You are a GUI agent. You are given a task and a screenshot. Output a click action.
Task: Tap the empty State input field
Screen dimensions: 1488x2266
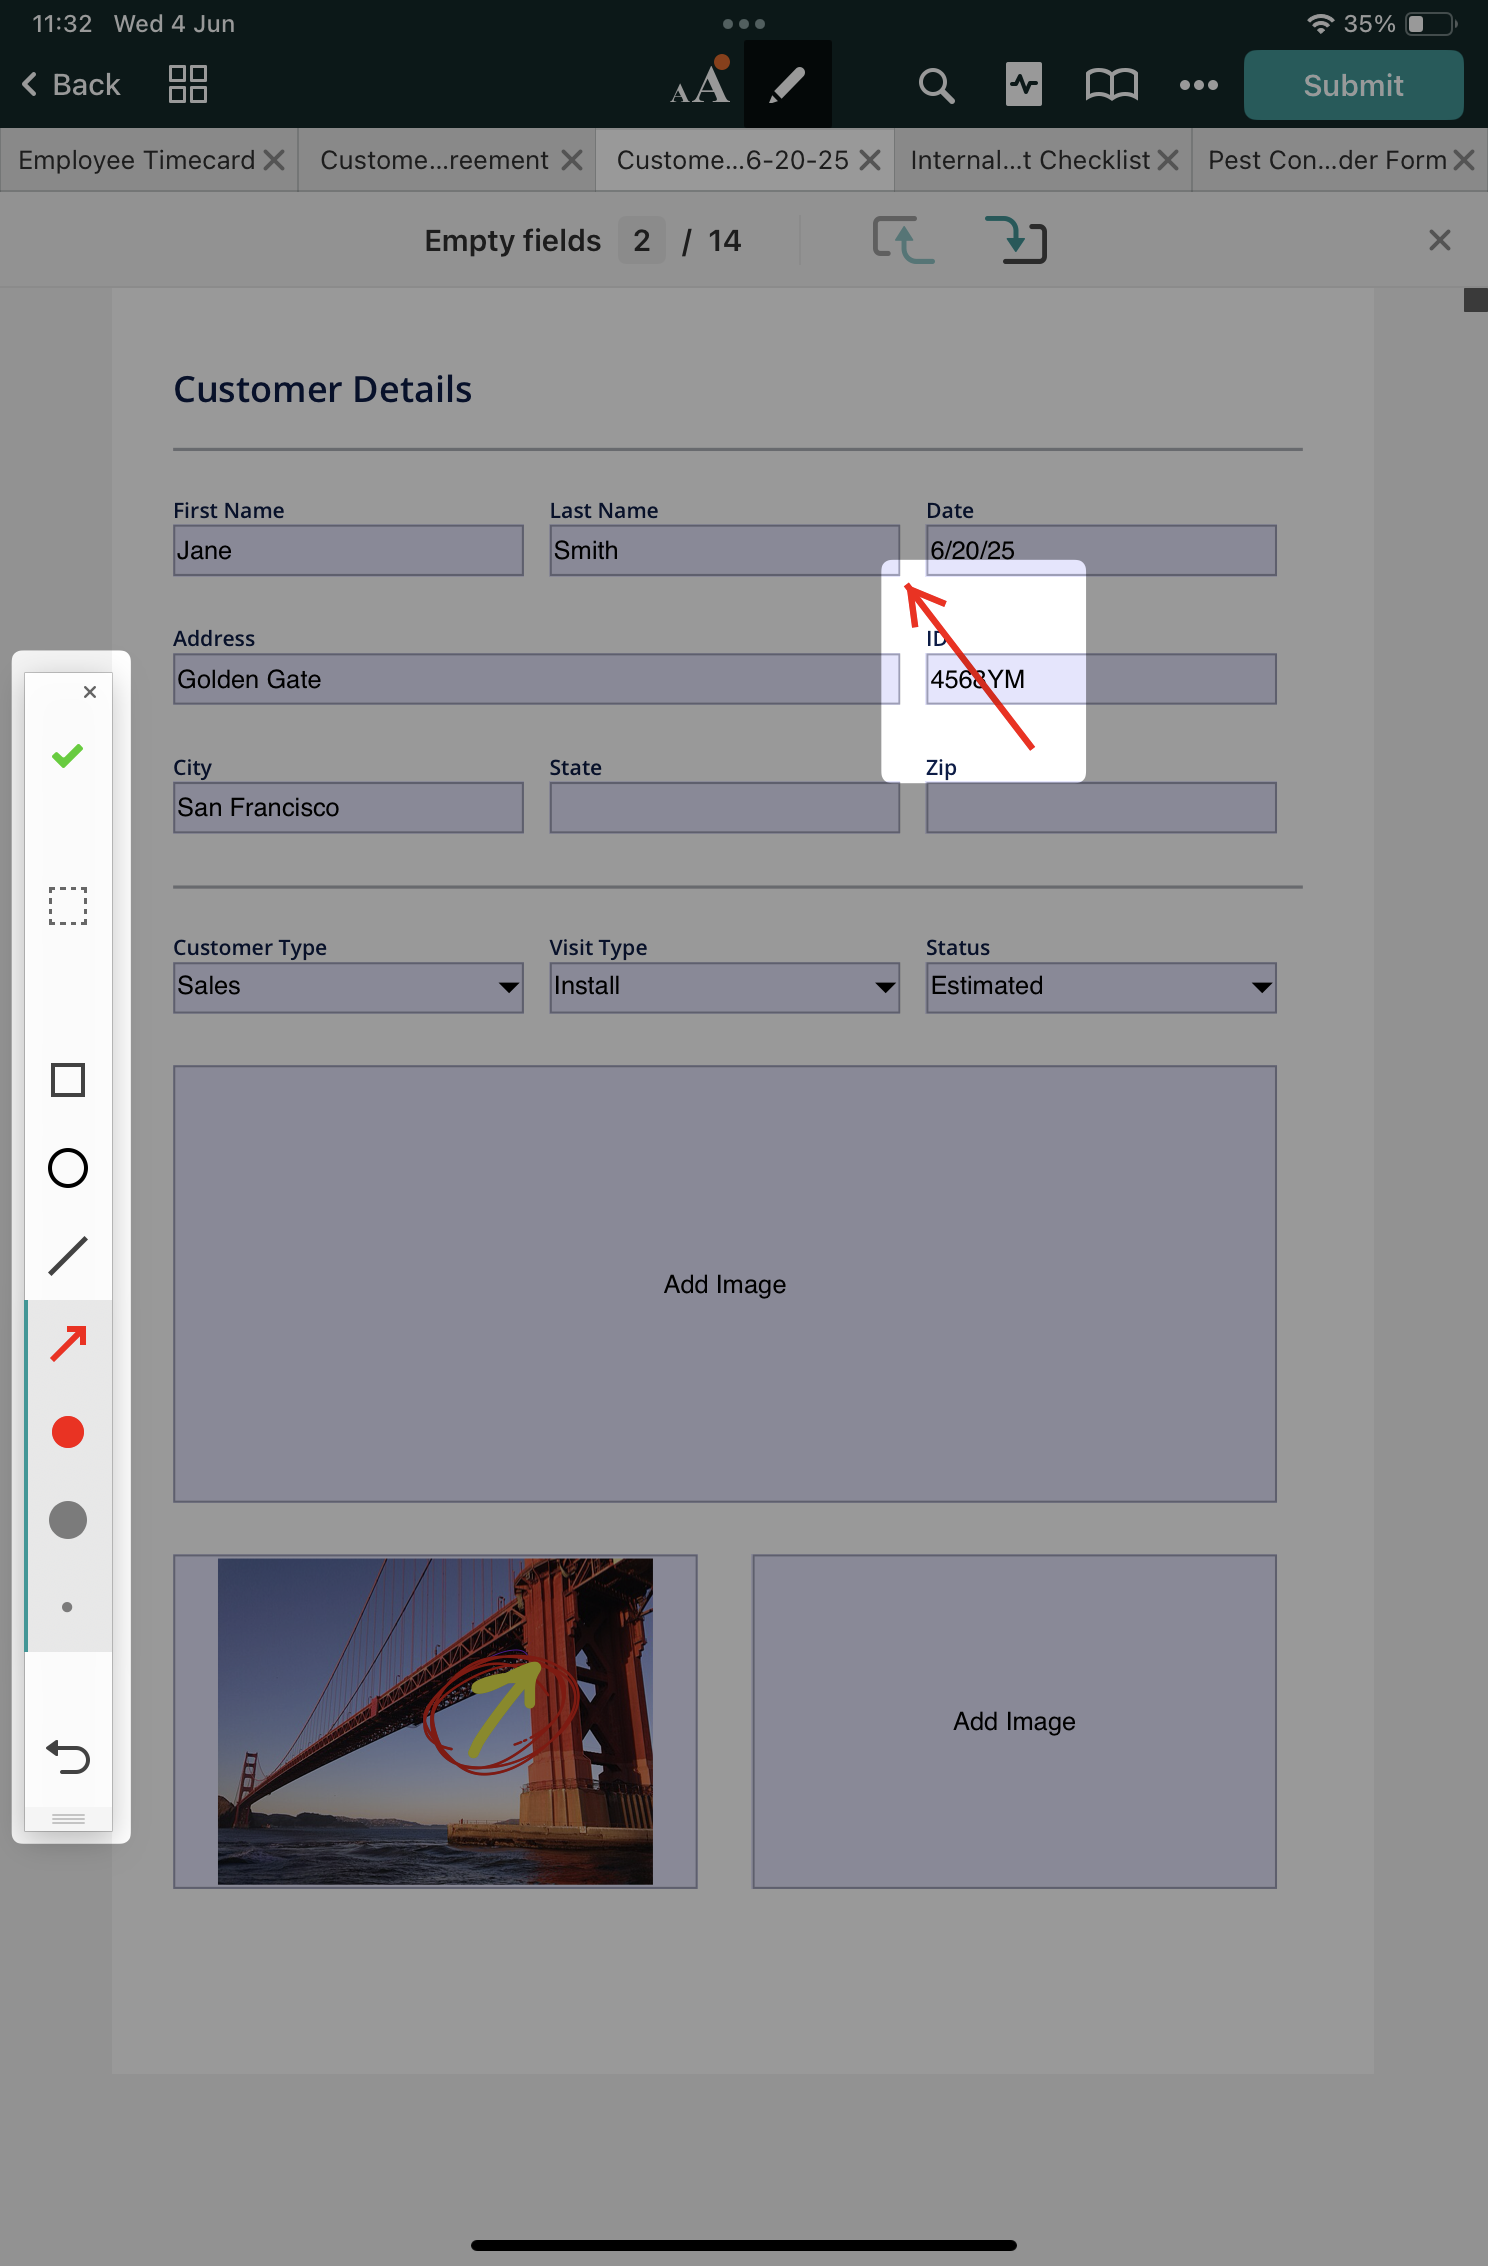click(724, 808)
